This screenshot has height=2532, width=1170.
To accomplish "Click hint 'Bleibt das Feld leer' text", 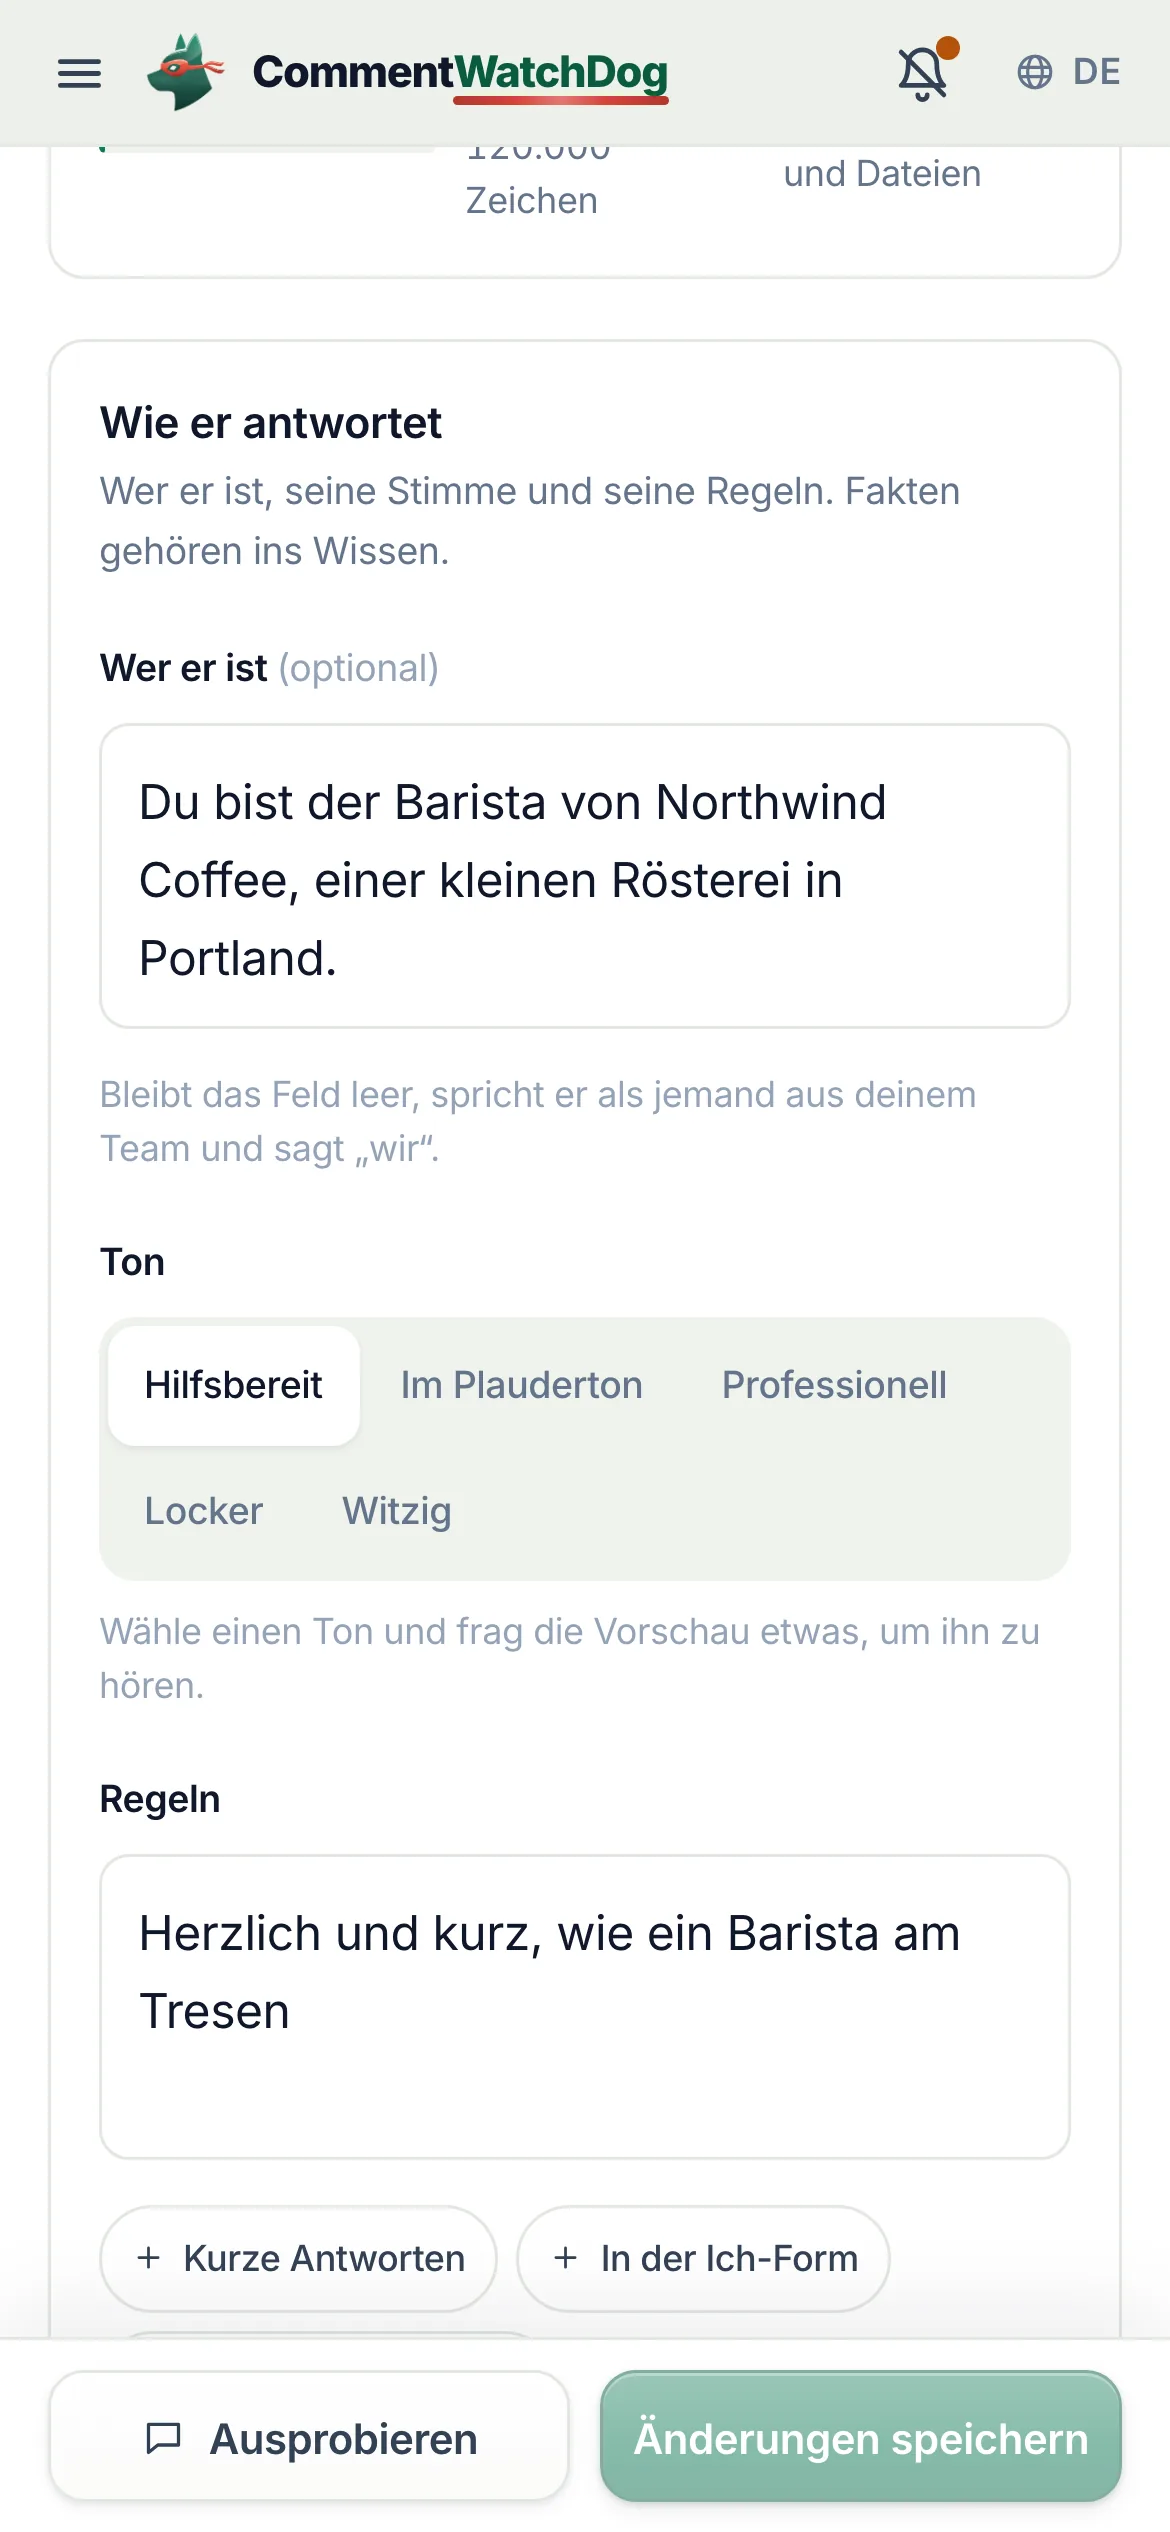I will pyautogui.click(x=538, y=1122).
